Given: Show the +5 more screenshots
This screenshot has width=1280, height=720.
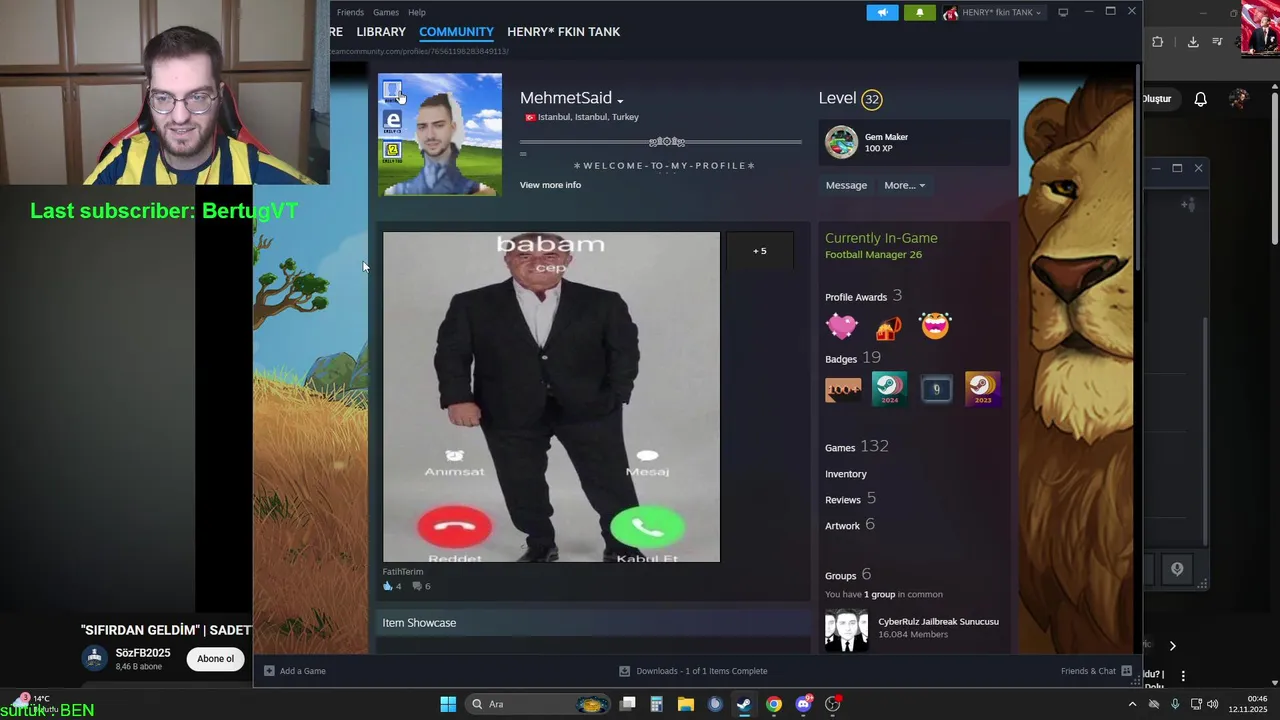Looking at the screenshot, I should tap(760, 251).
